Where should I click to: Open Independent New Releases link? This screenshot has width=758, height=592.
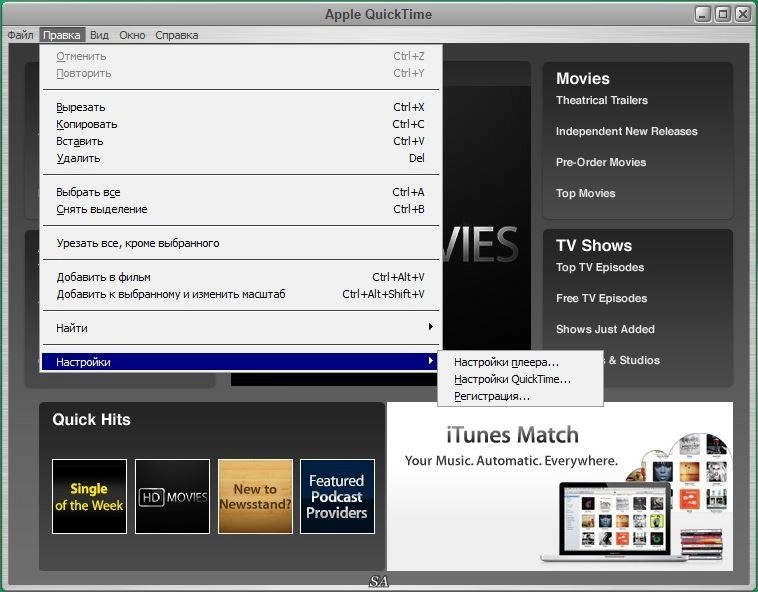click(x=627, y=131)
